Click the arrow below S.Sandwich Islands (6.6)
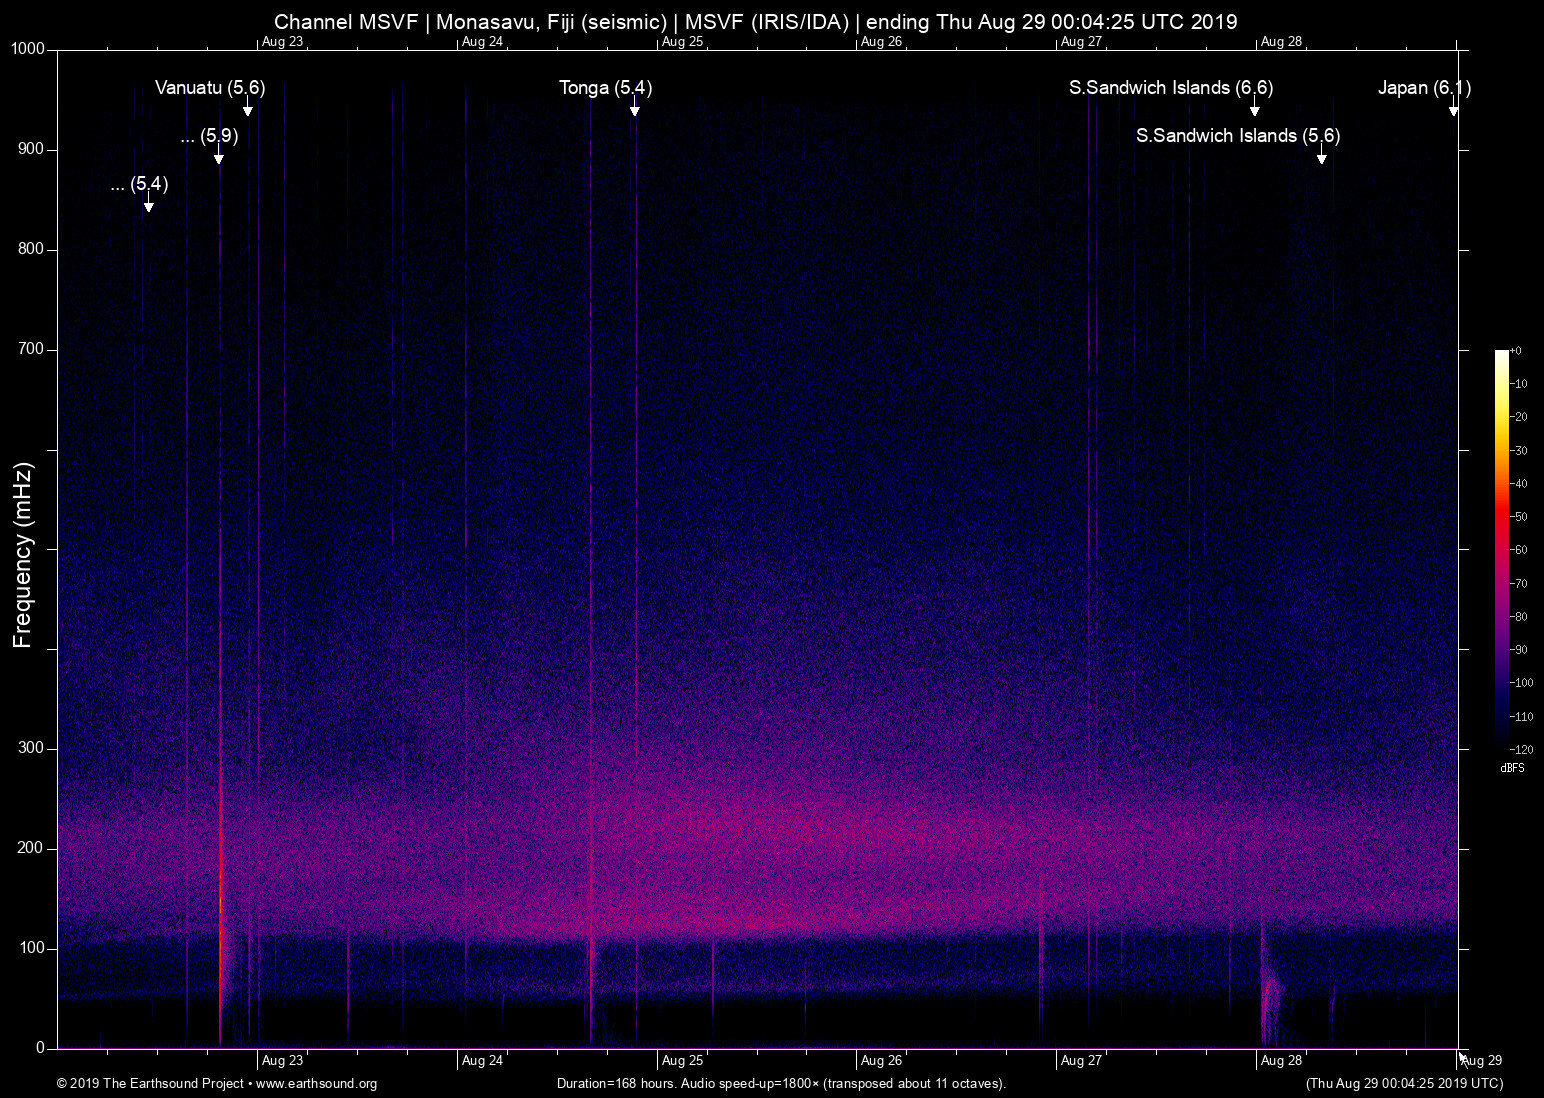Screen dimensions: 1544x1098 (x=1255, y=108)
